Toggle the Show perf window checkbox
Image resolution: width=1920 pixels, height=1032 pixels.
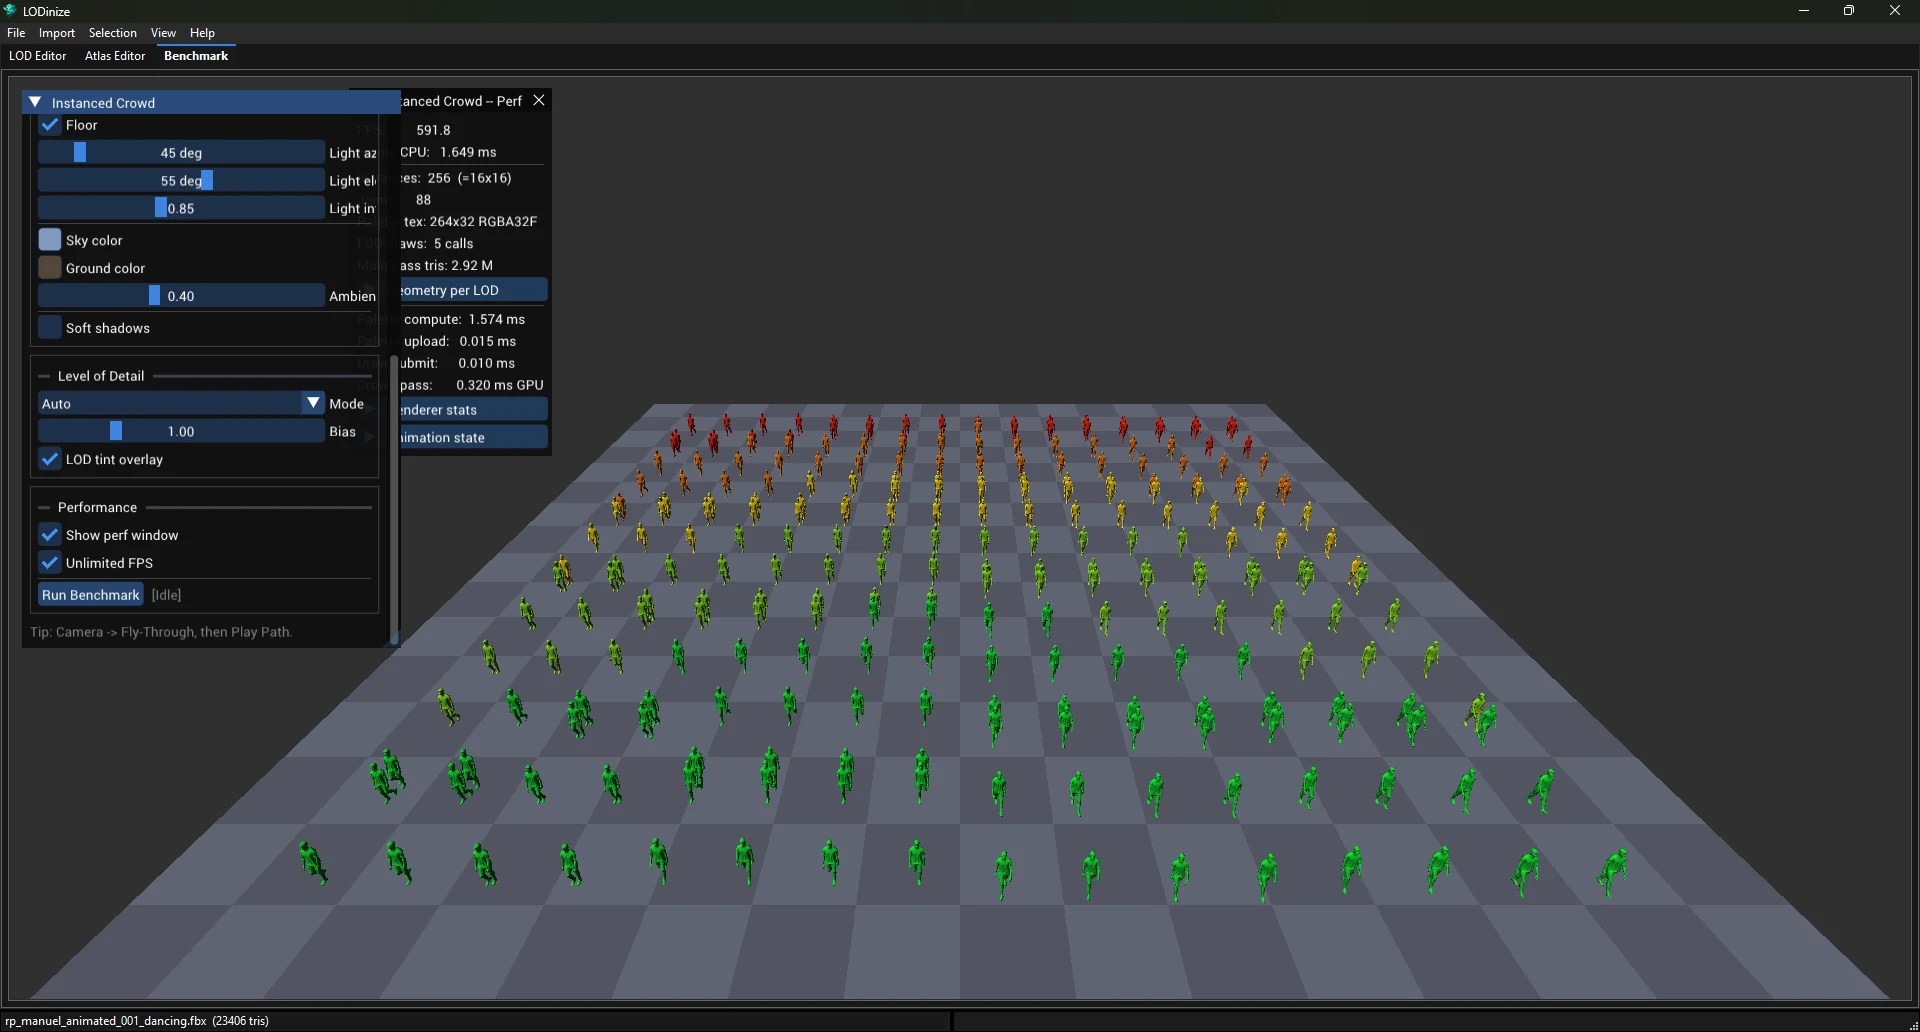(x=50, y=535)
